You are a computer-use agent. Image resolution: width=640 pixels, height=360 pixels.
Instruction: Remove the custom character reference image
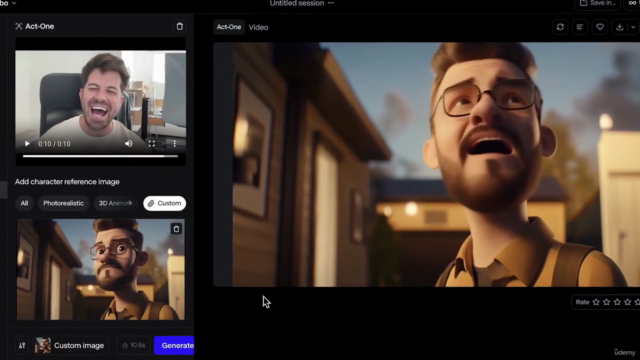tap(176, 229)
